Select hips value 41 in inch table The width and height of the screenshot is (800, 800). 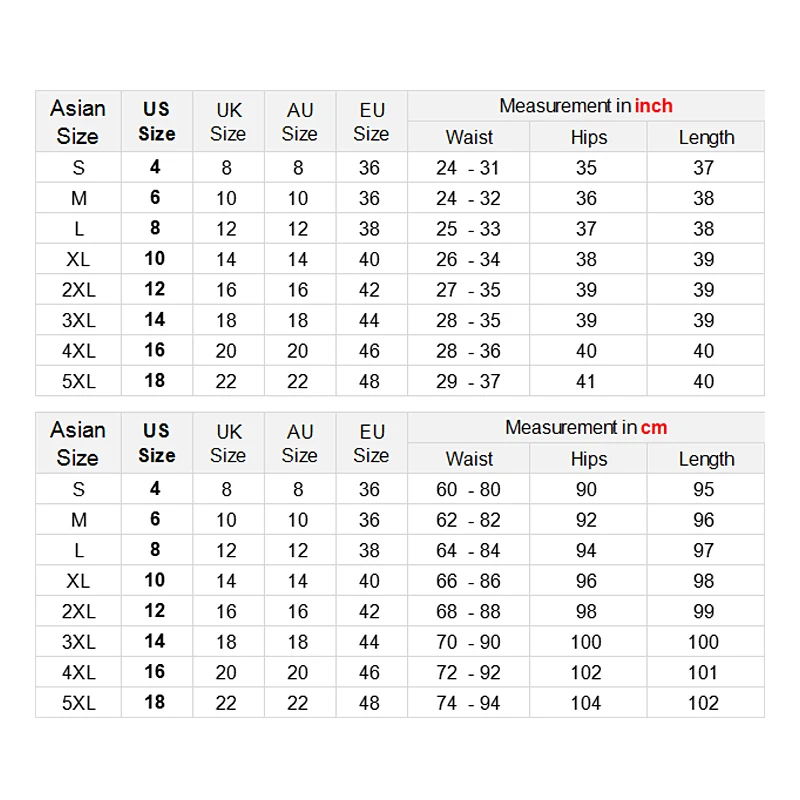coord(587,381)
